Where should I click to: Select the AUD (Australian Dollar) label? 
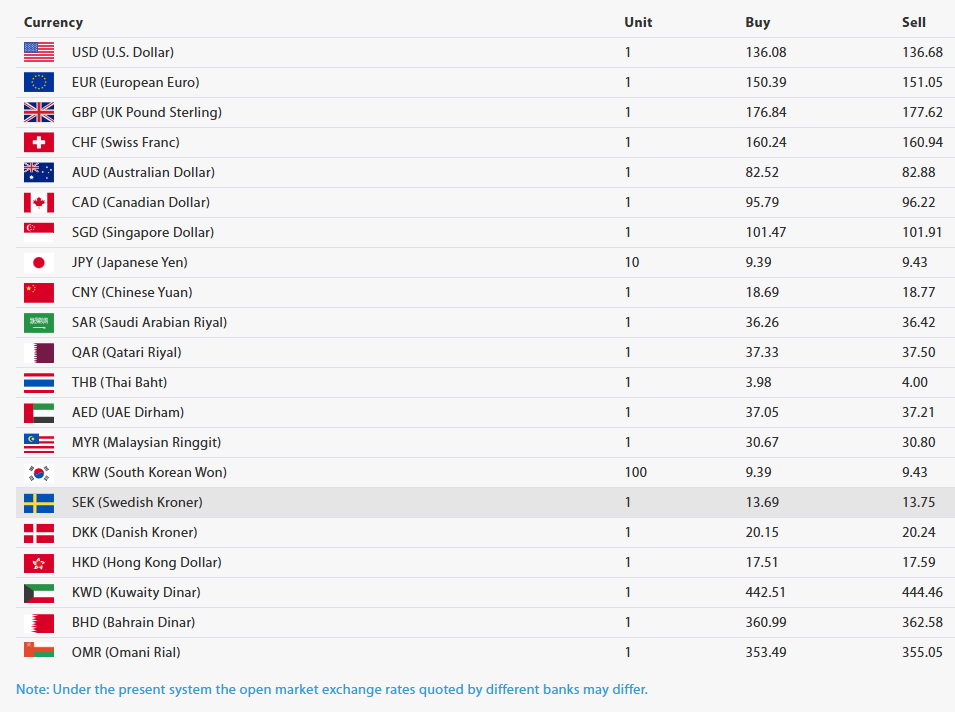[143, 172]
